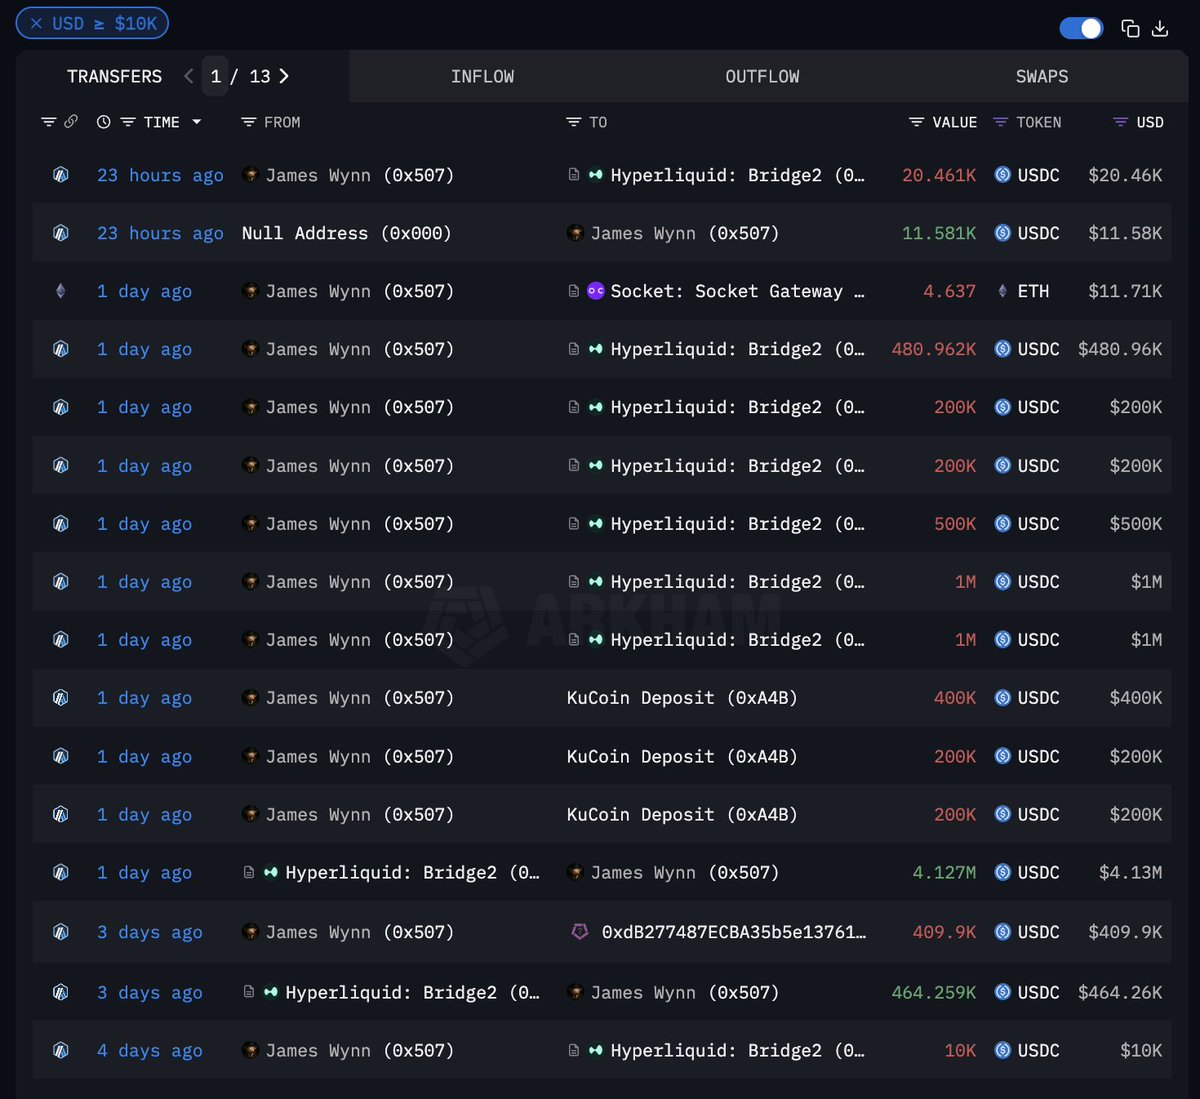Viewport: 1200px width, 1099px height.
Task: Toggle the blue switch at top right
Action: 1081,28
